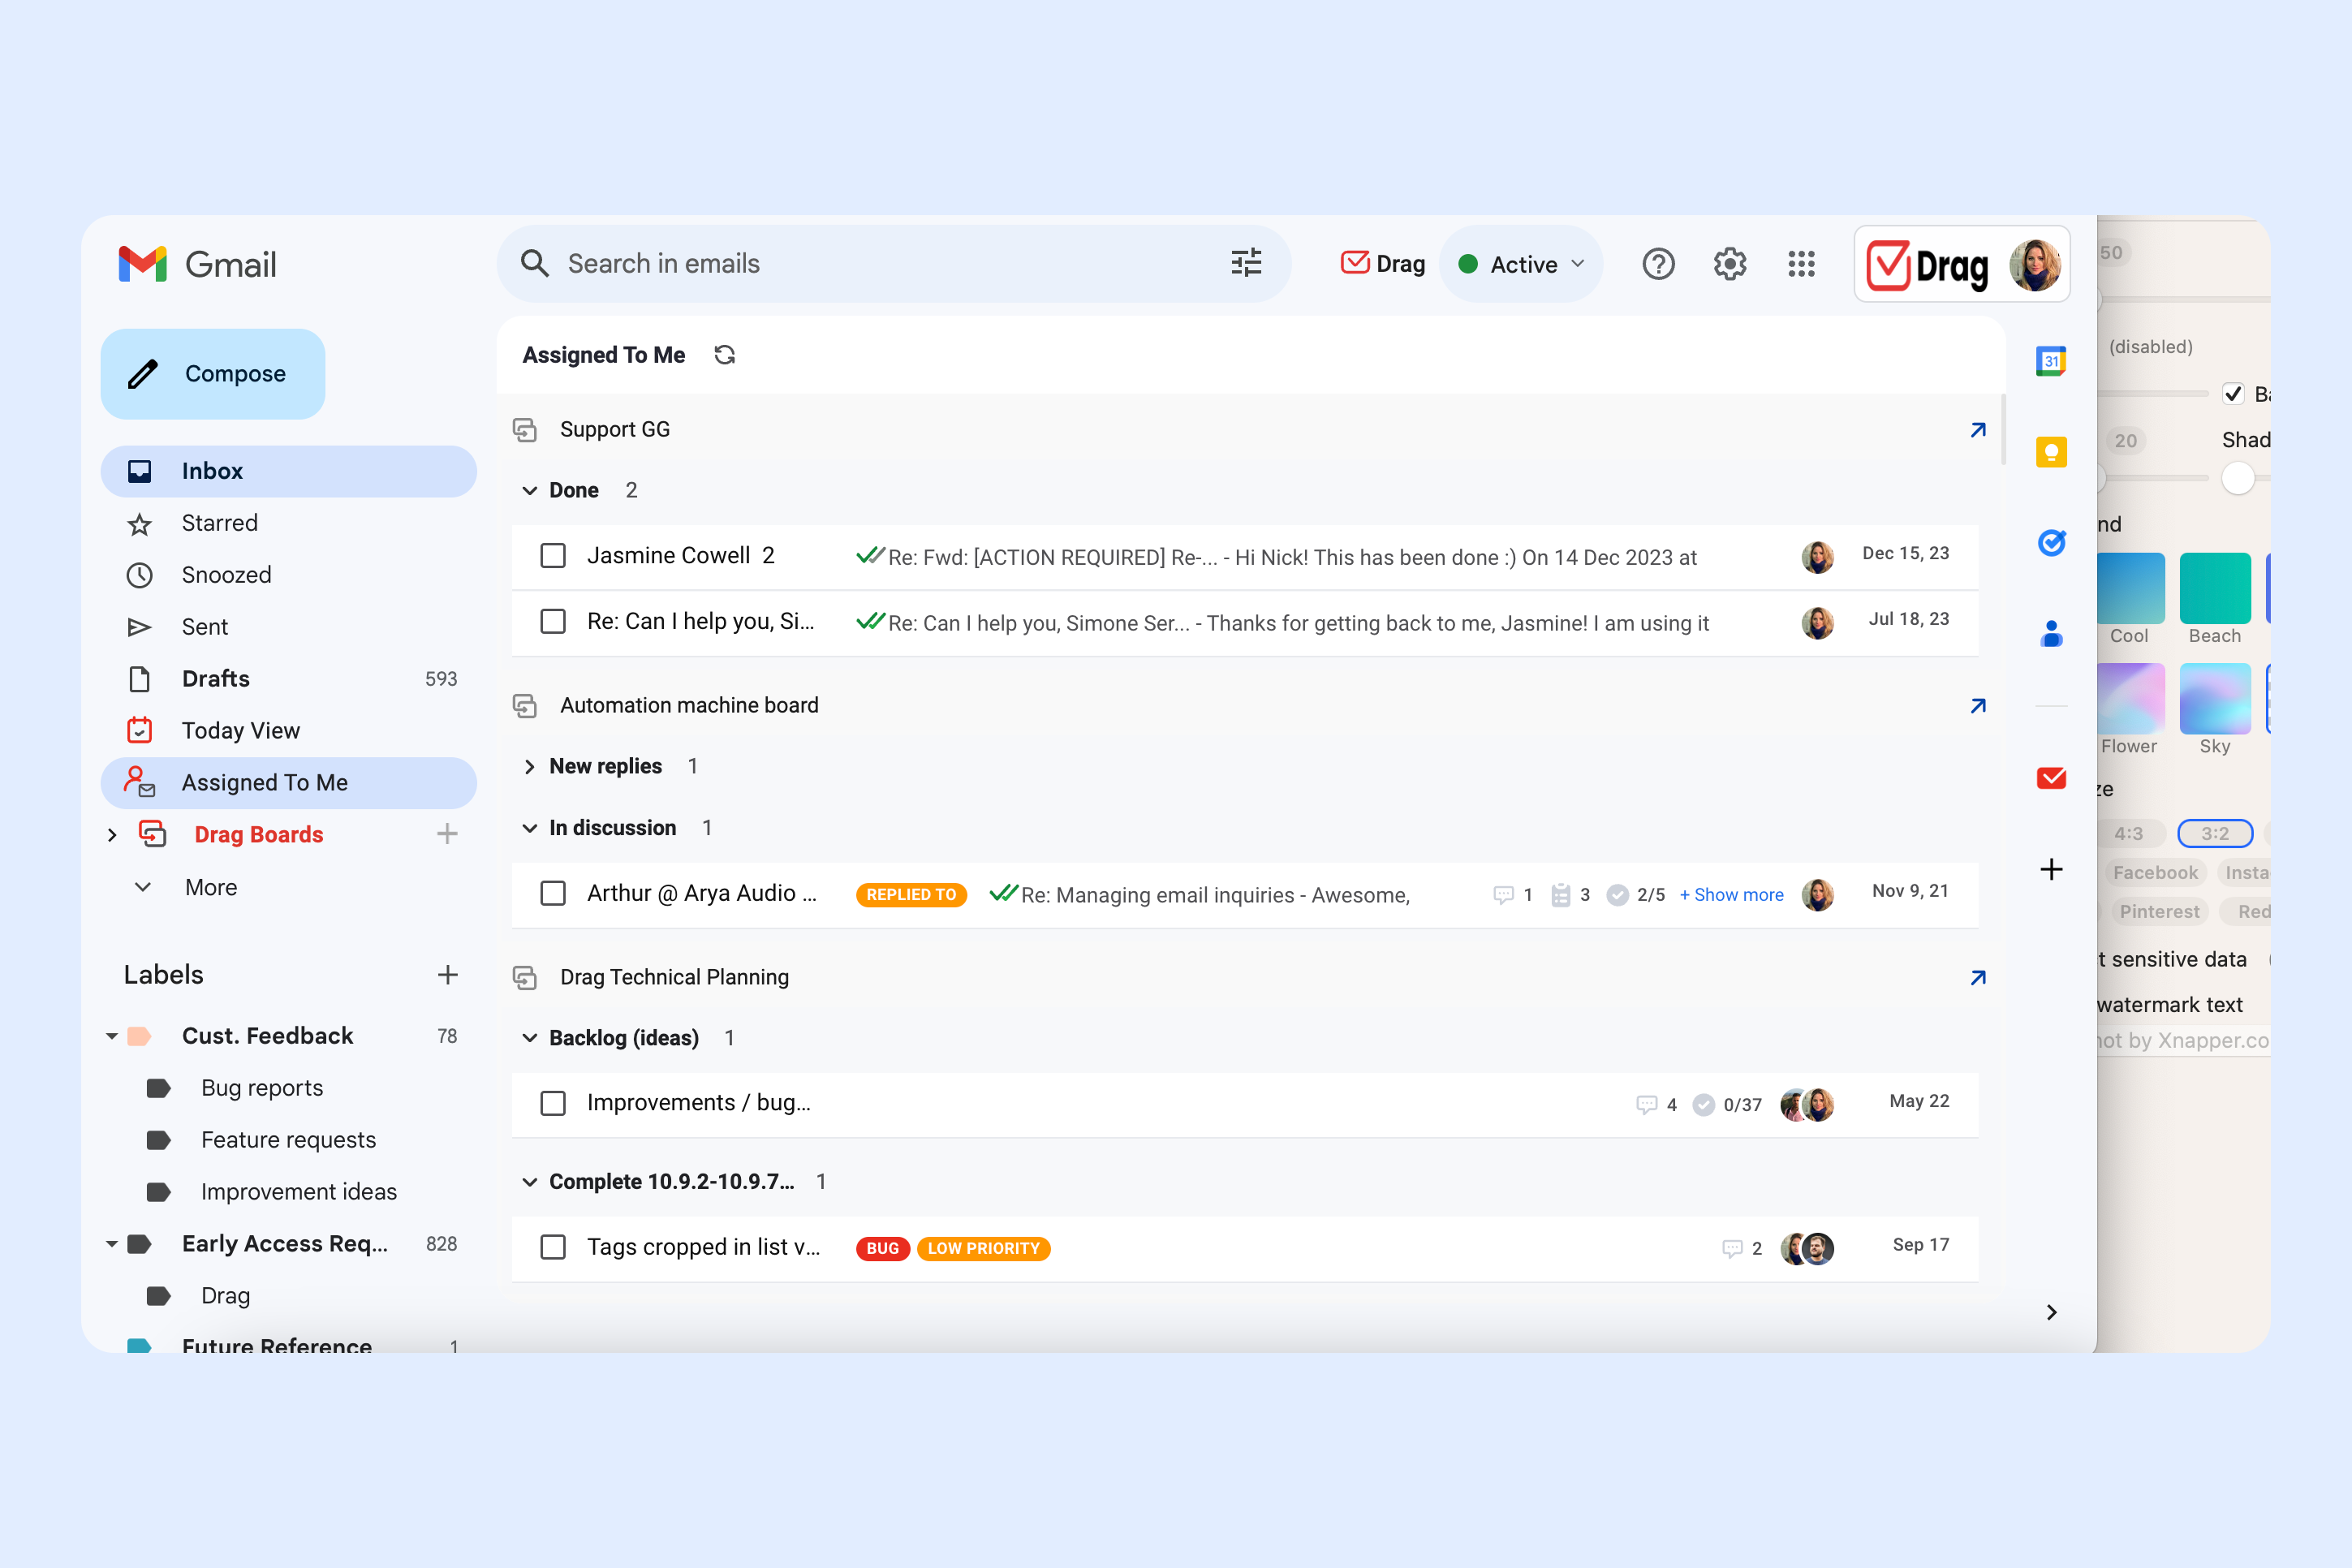This screenshot has height=1568, width=2352.
Task: Open Gmail Settings gear
Action: (x=1730, y=264)
